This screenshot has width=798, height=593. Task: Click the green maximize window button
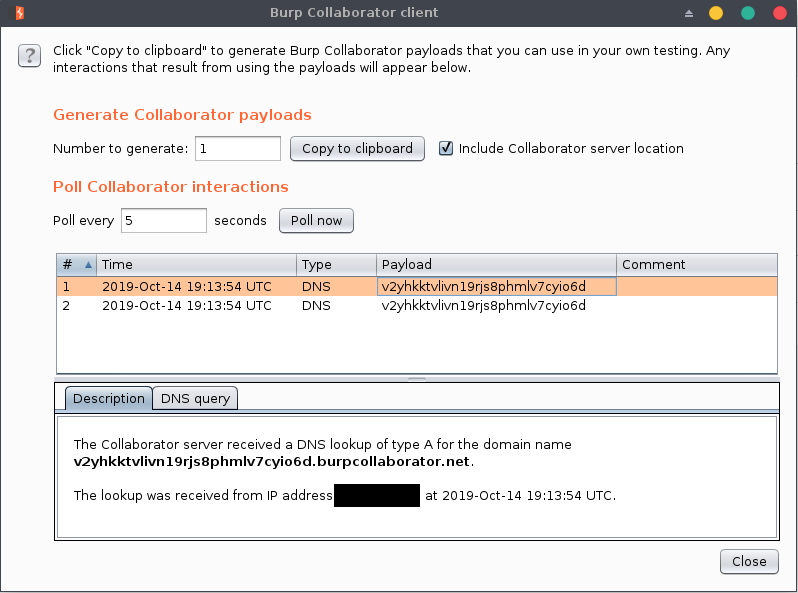click(748, 13)
